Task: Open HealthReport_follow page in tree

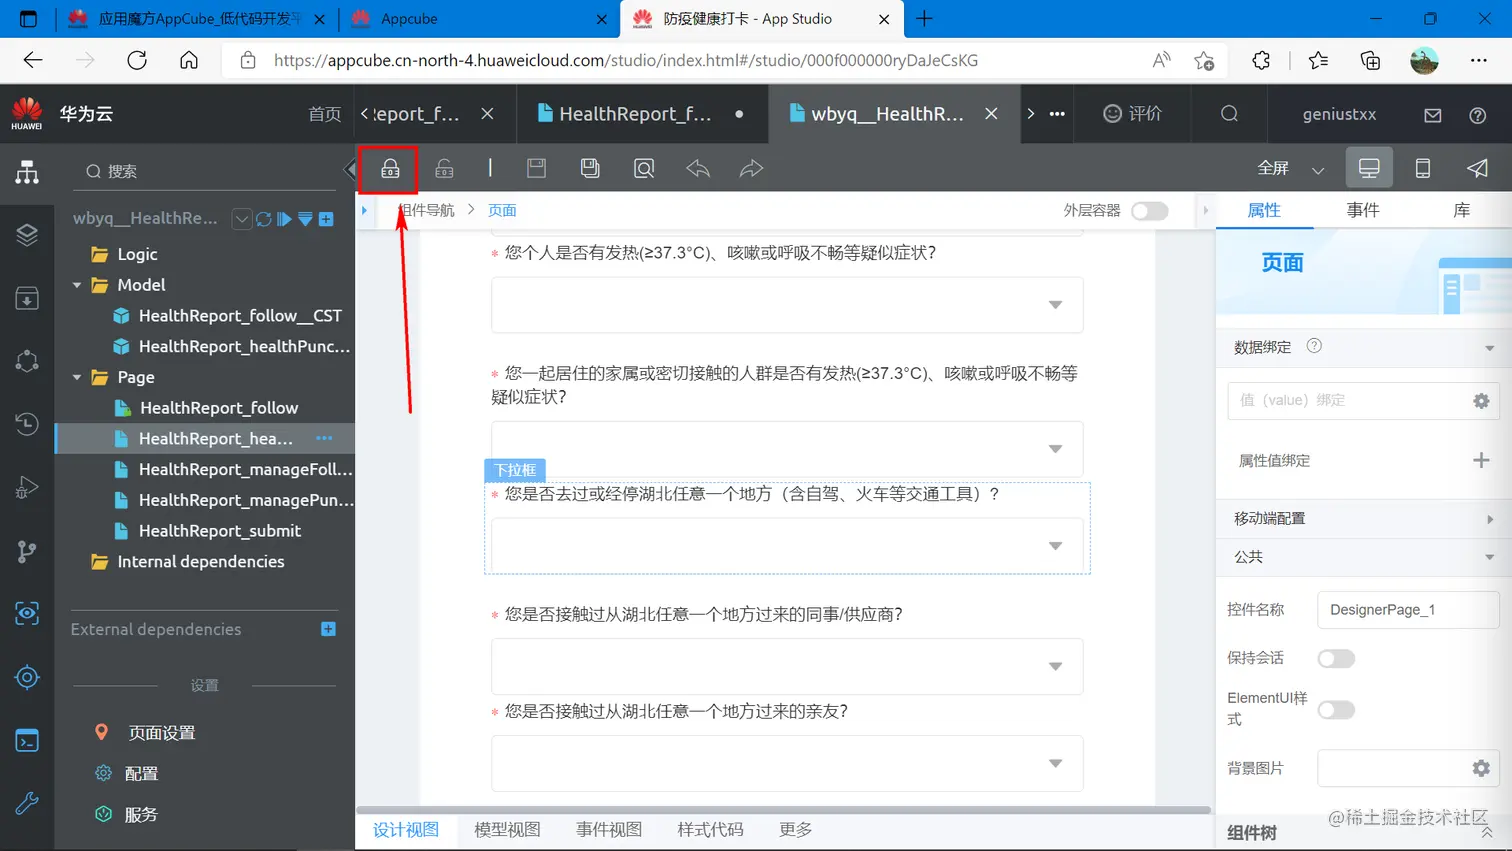Action: point(219,408)
